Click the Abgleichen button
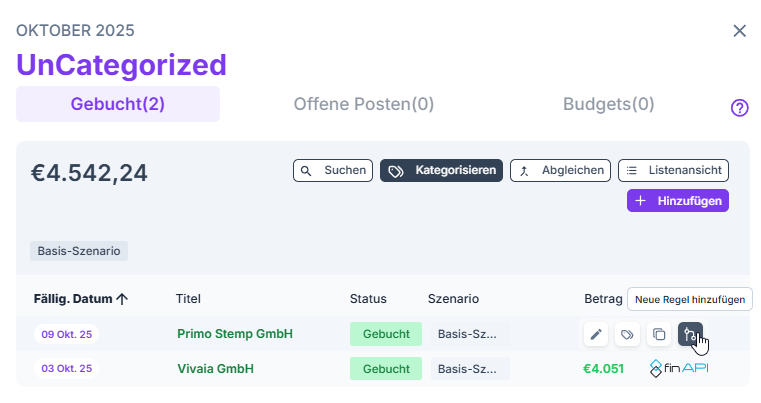761x403 pixels. click(560, 171)
